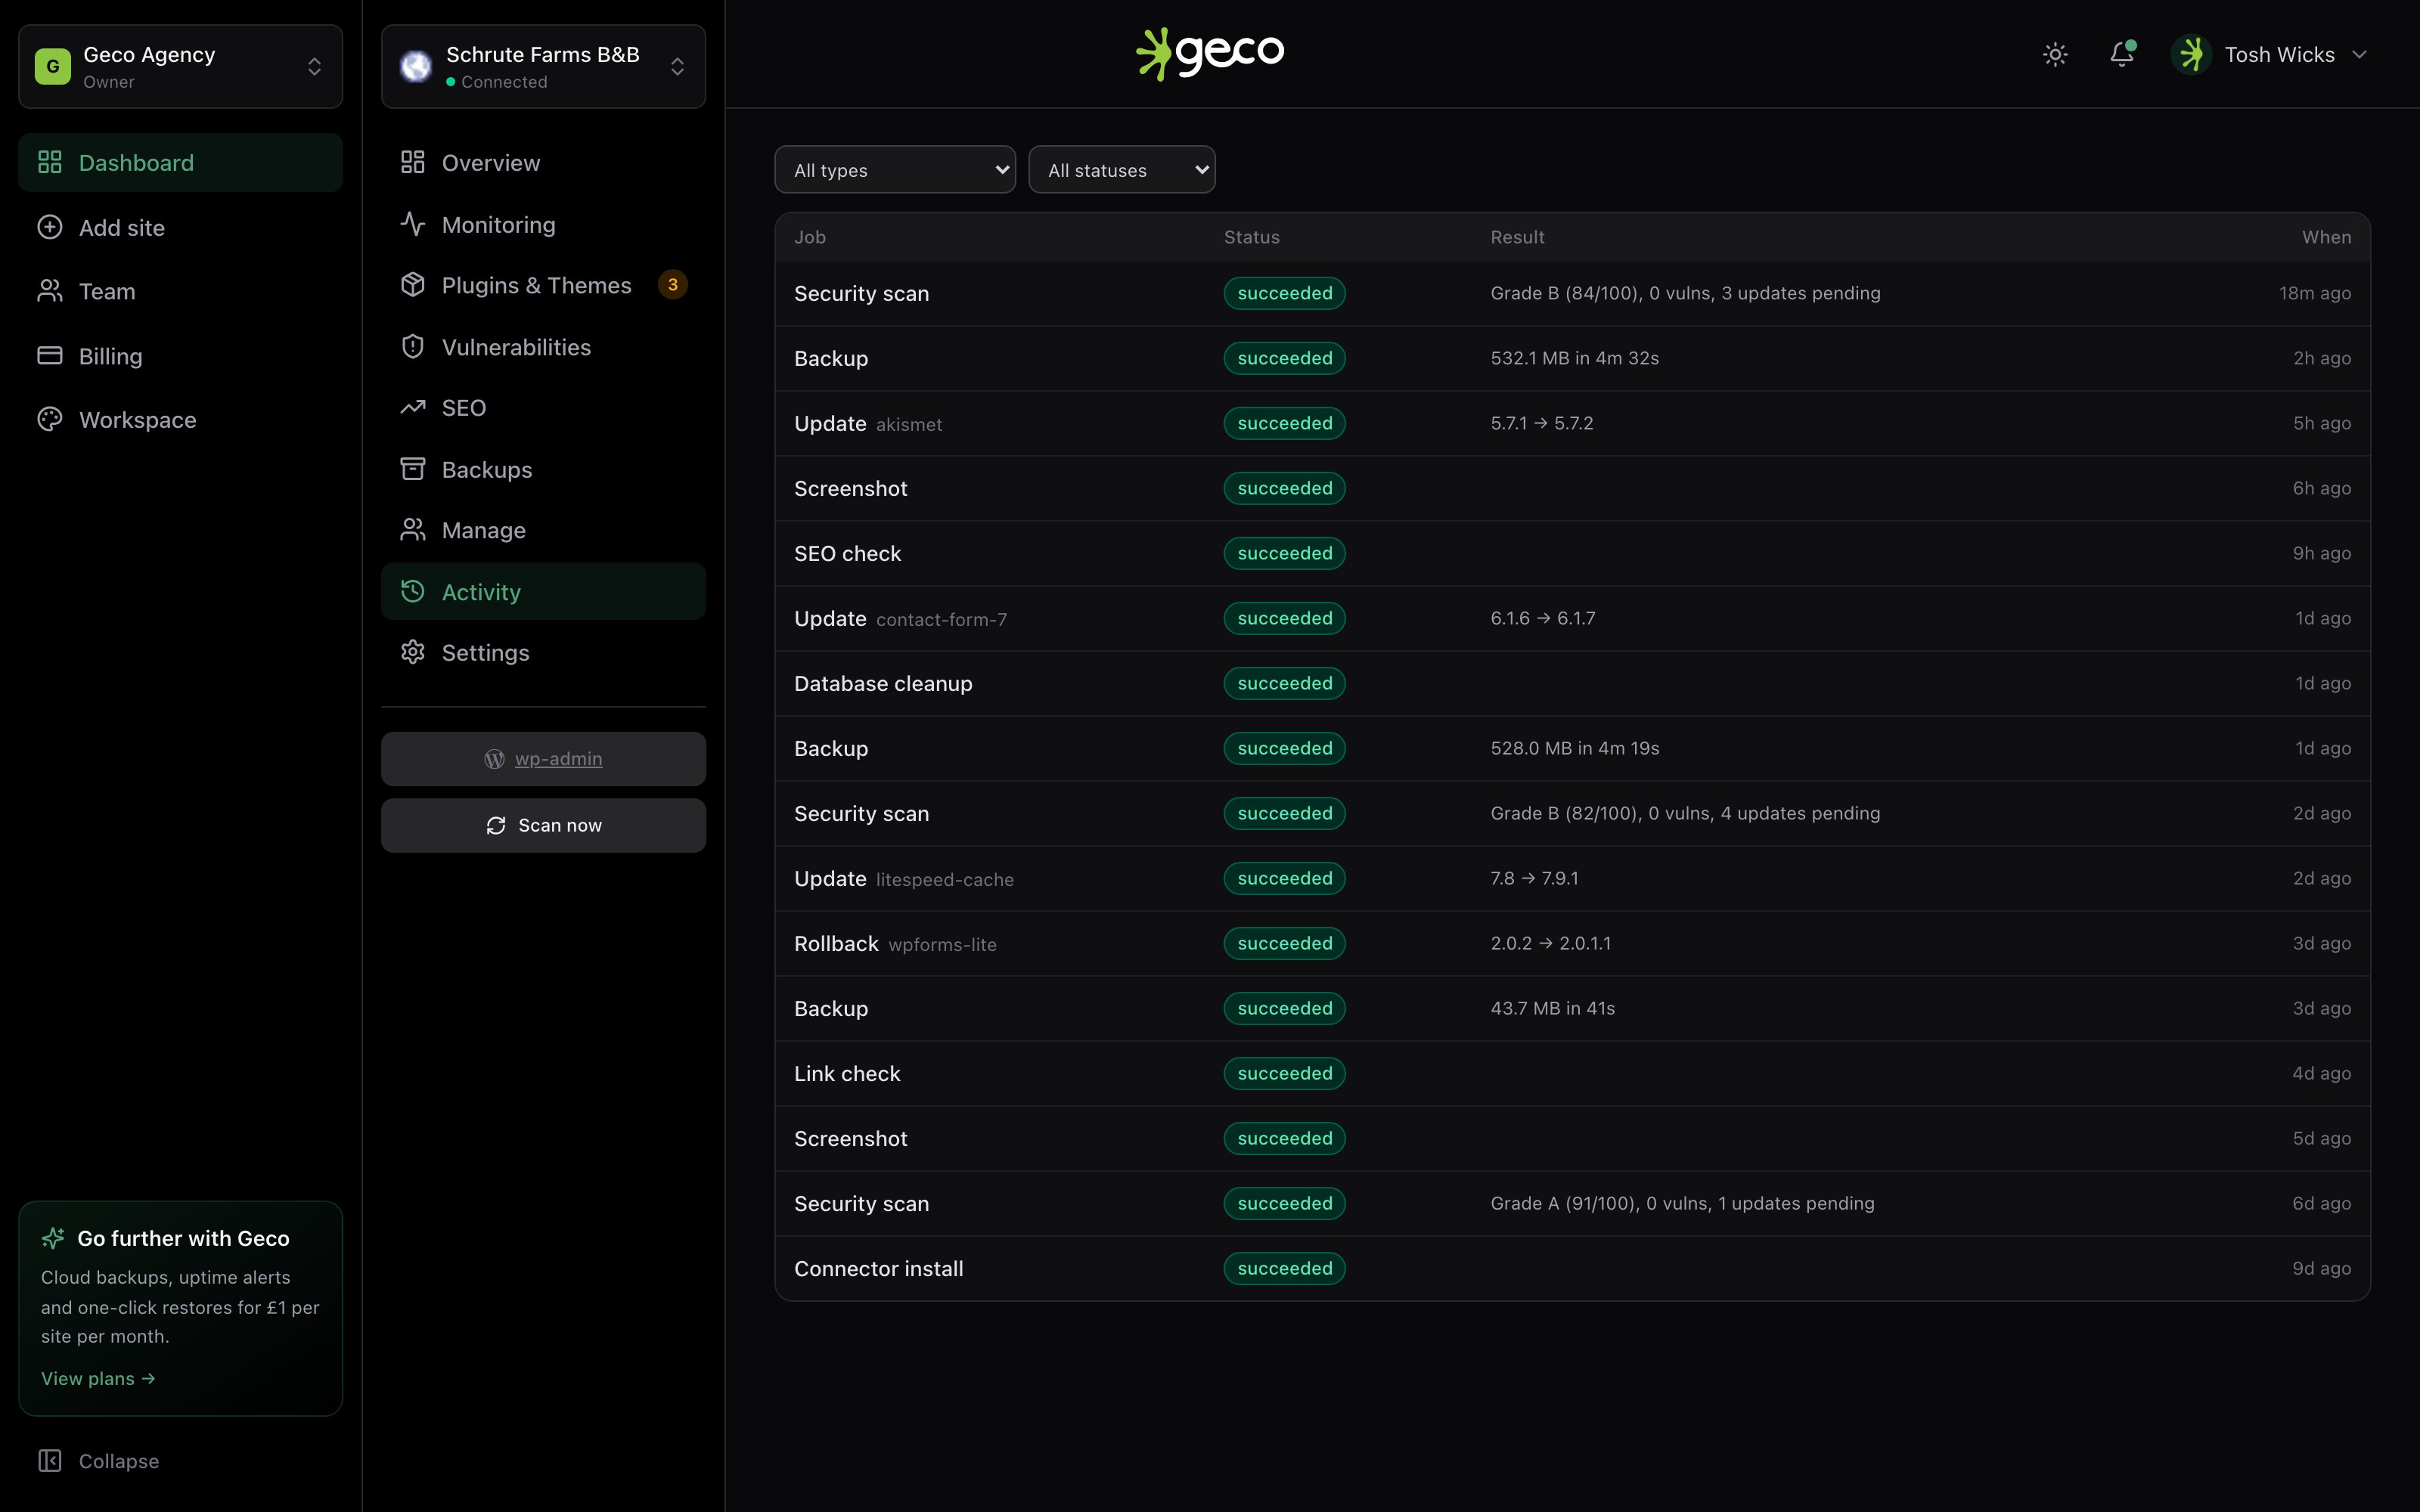2420x1512 pixels.
Task: Click the Database cleanup job name
Action: pyautogui.click(x=883, y=683)
